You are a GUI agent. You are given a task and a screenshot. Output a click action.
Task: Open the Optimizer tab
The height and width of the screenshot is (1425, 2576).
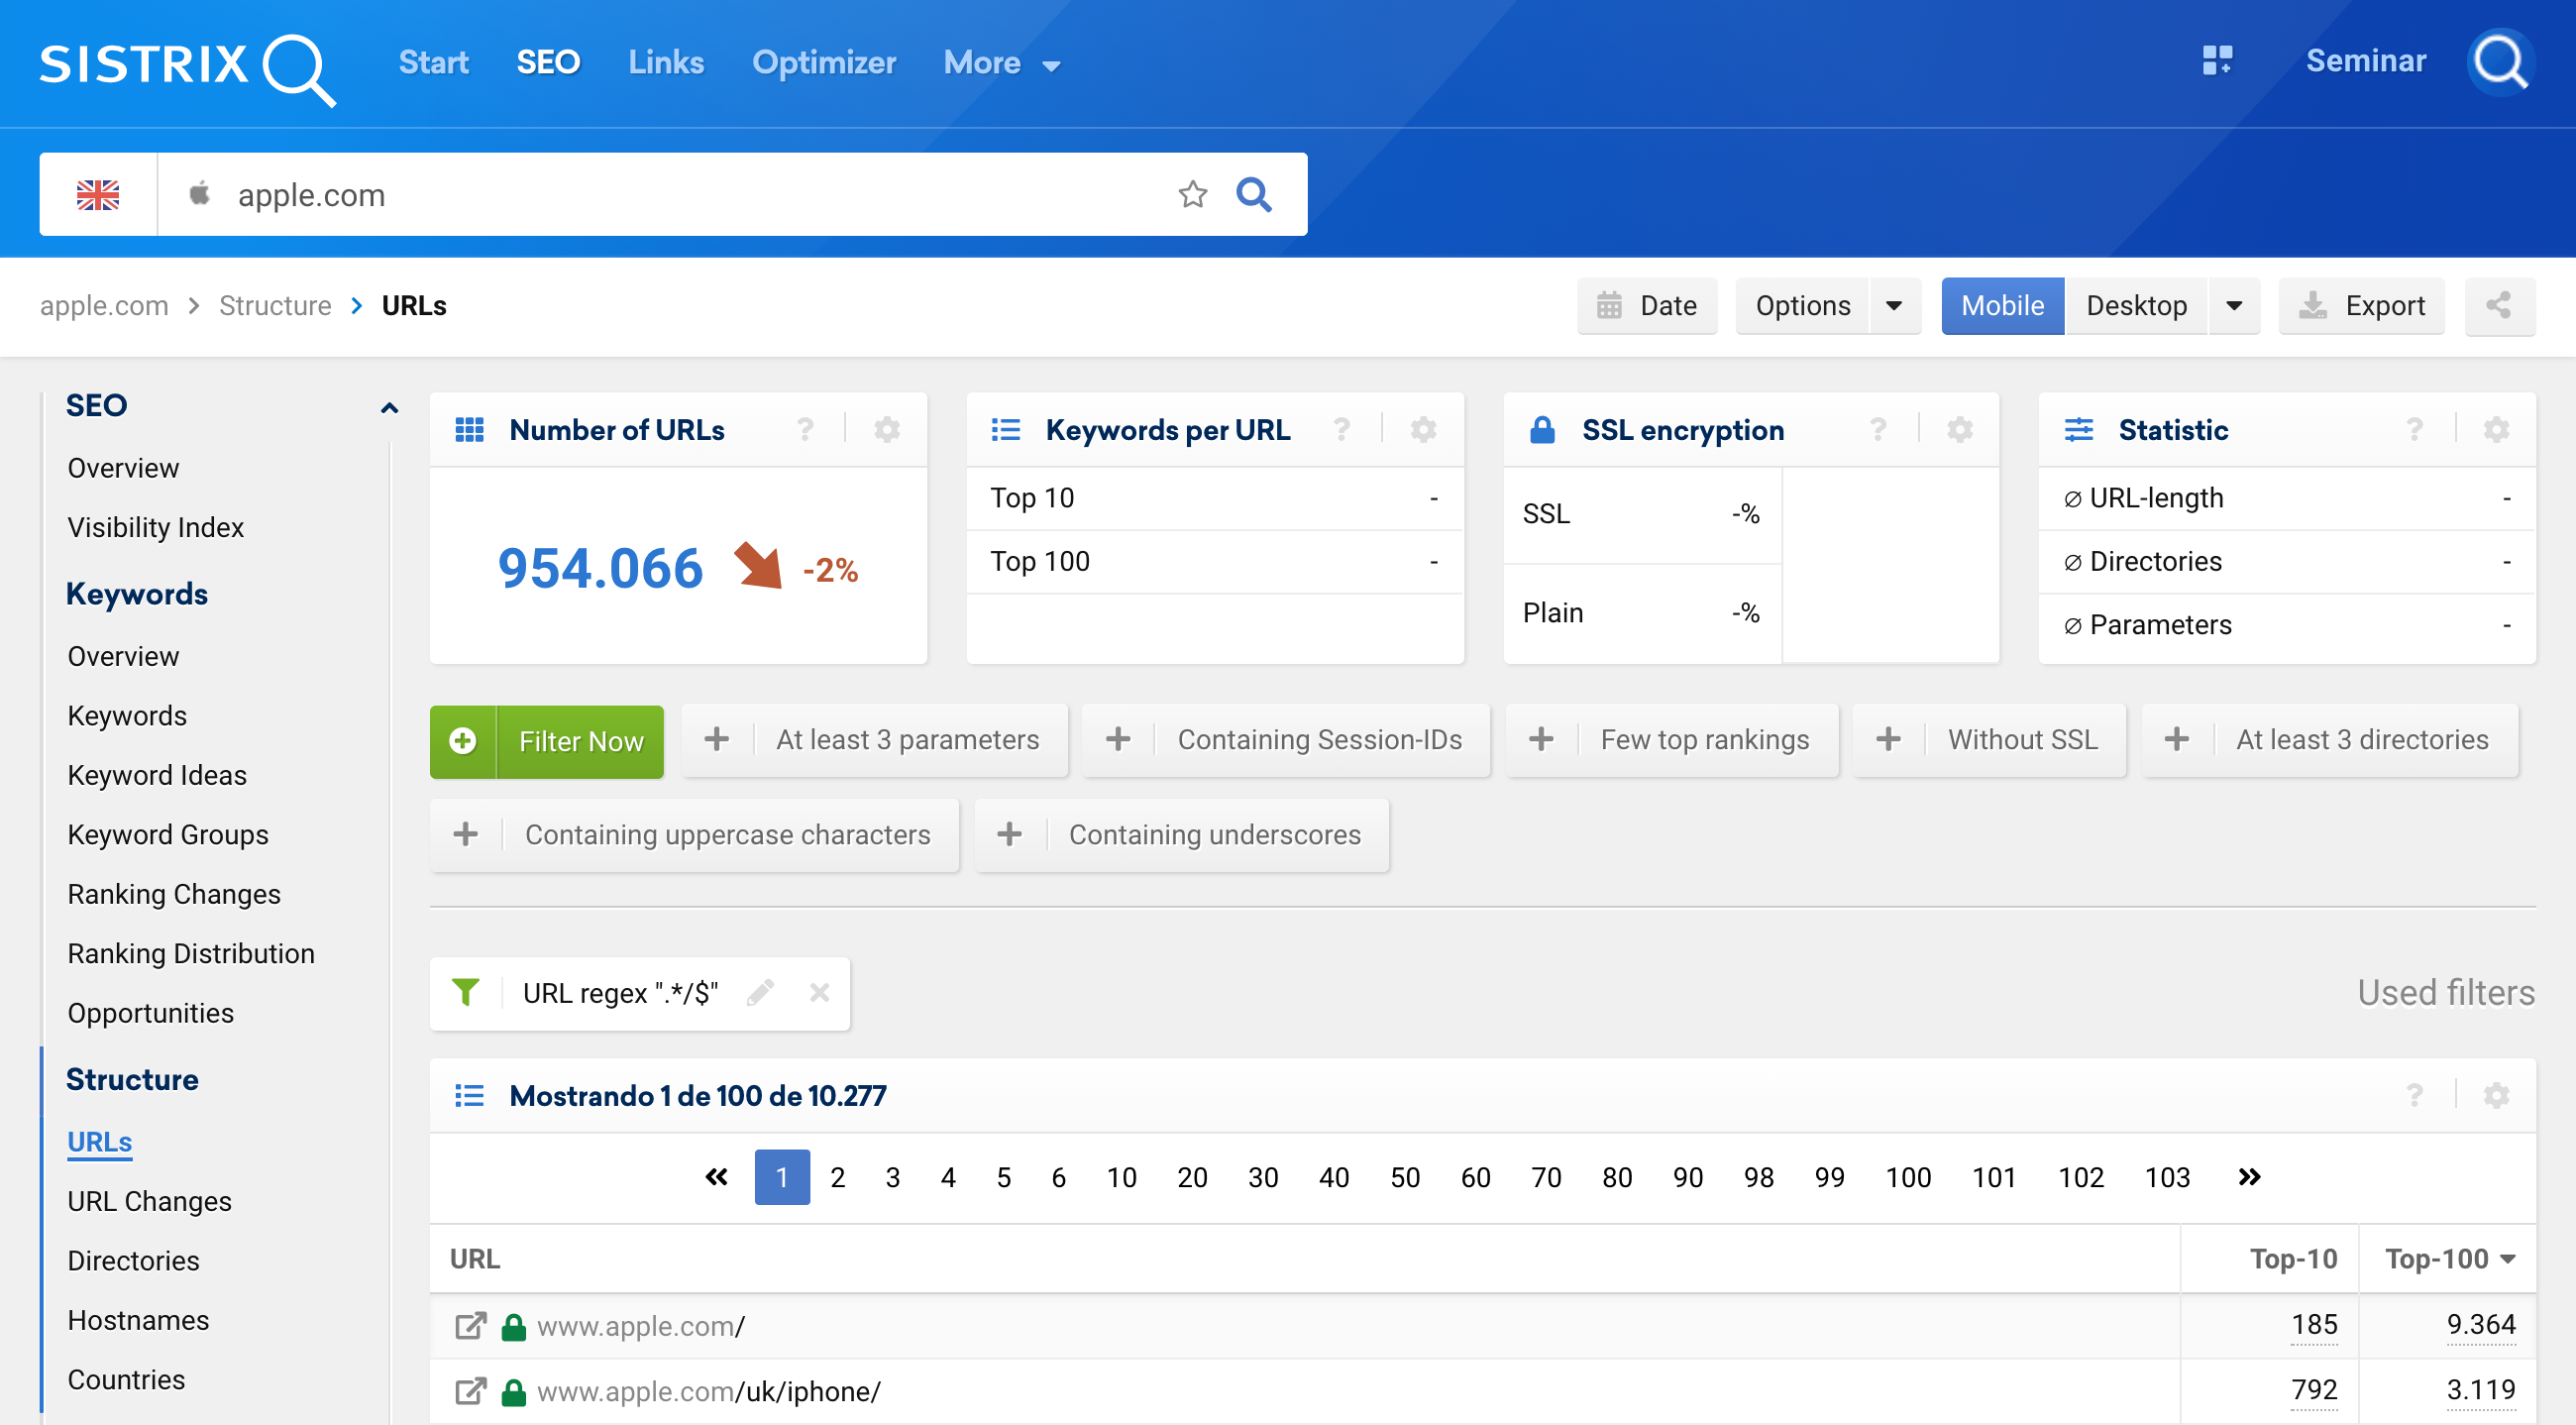pyautogui.click(x=824, y=62)
